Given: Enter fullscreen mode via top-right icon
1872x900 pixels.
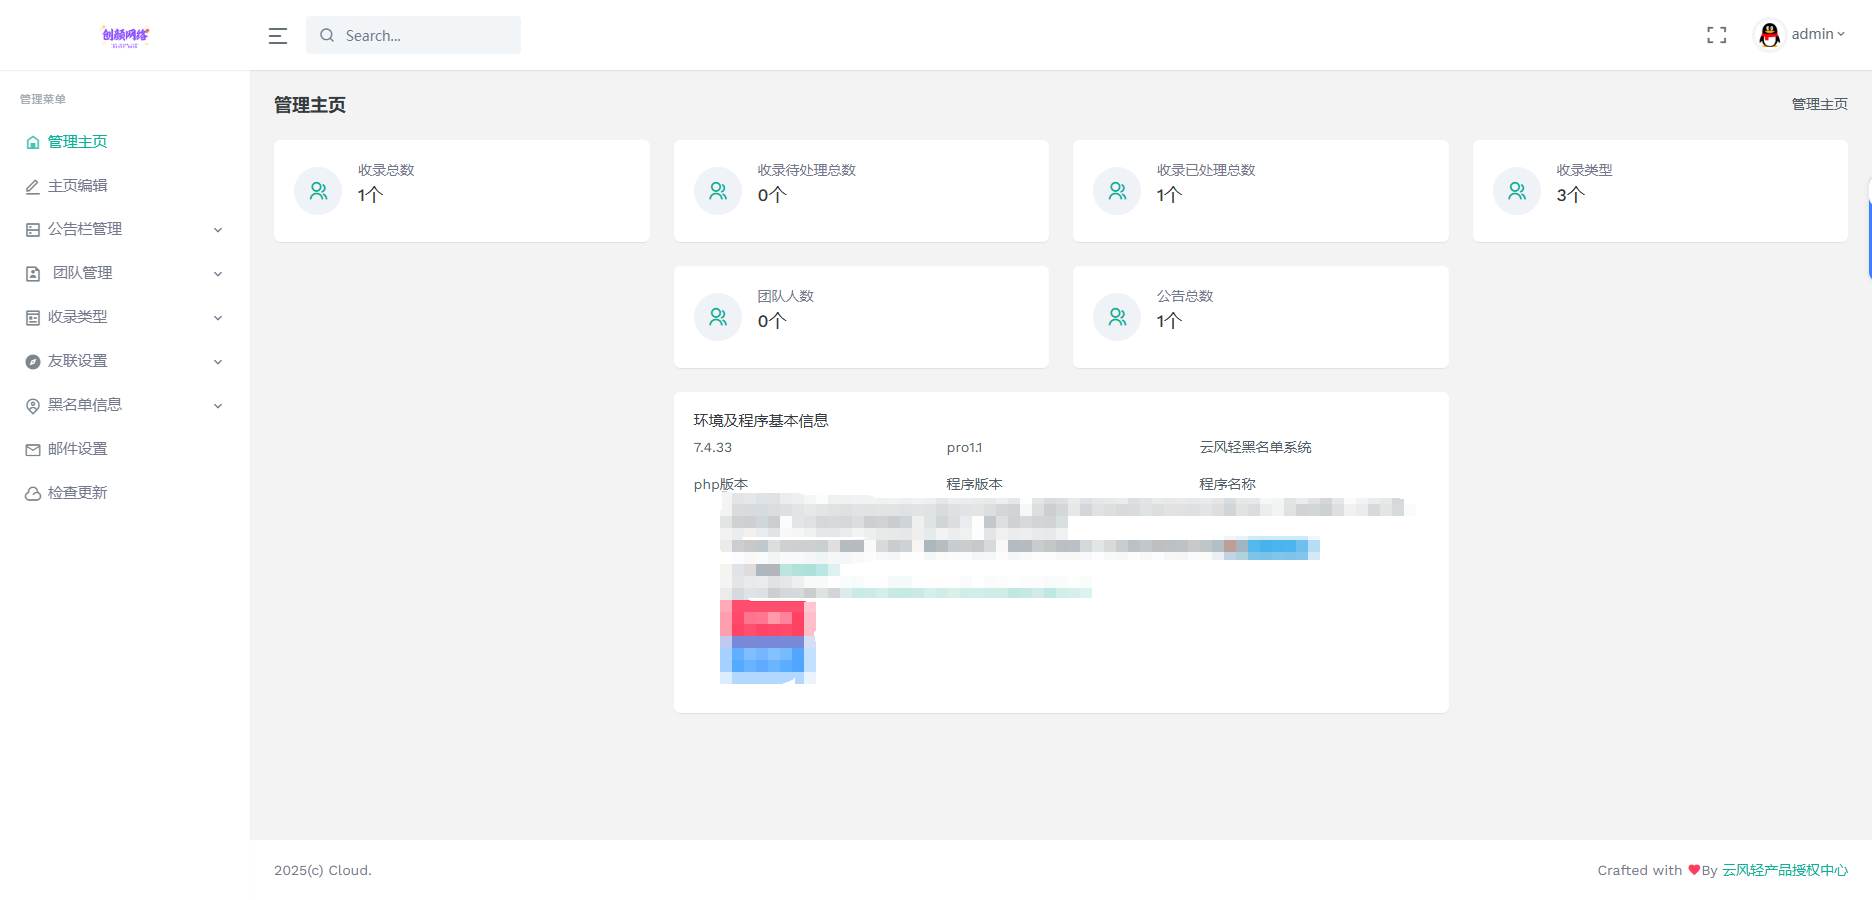Looking at the screenshot, I should (x=1717, y=34).
